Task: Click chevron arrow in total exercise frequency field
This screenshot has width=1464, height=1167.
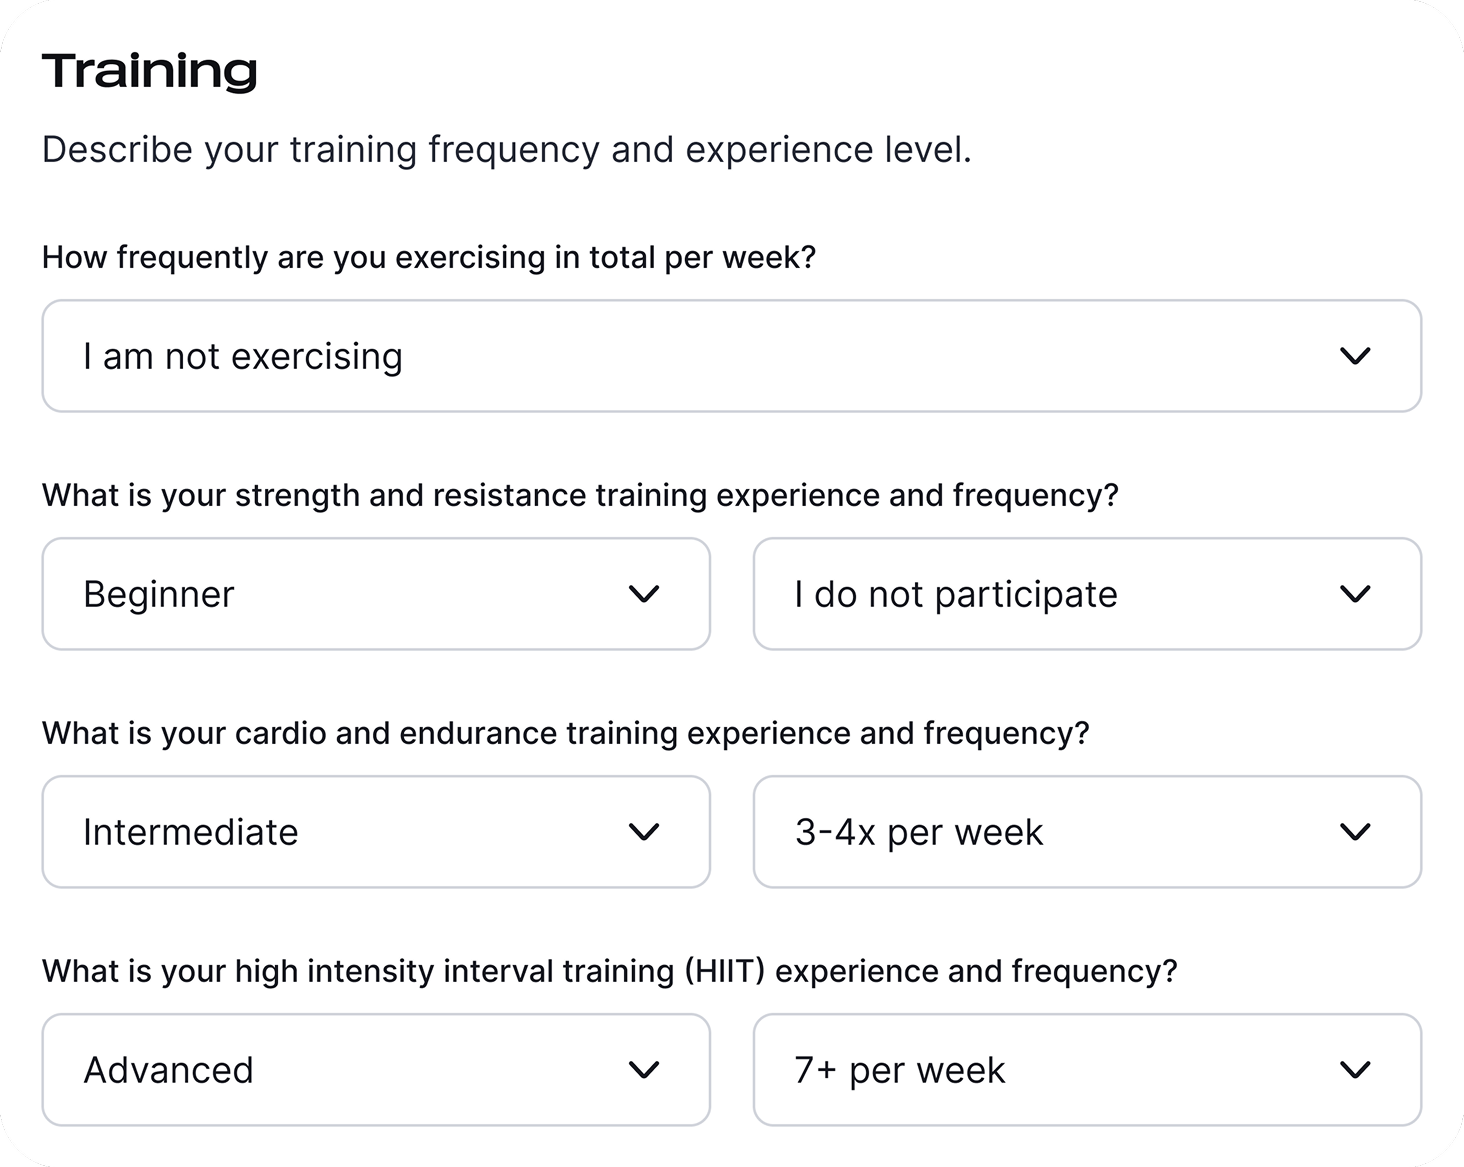Action: (1355, 356)
